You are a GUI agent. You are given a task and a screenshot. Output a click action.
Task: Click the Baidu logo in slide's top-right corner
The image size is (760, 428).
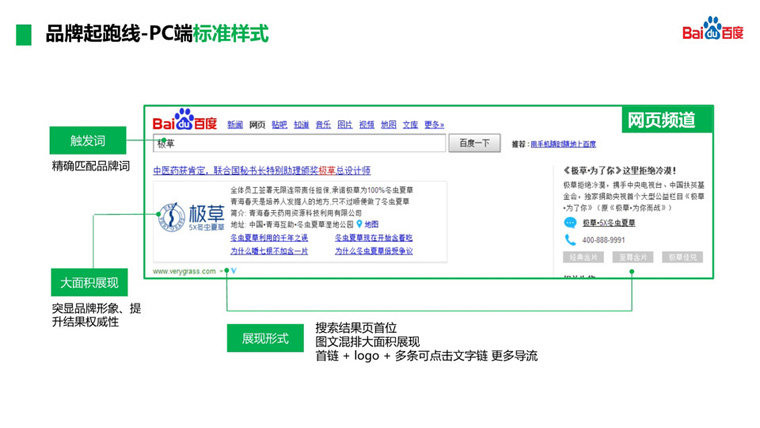click(x=712, y=28)
